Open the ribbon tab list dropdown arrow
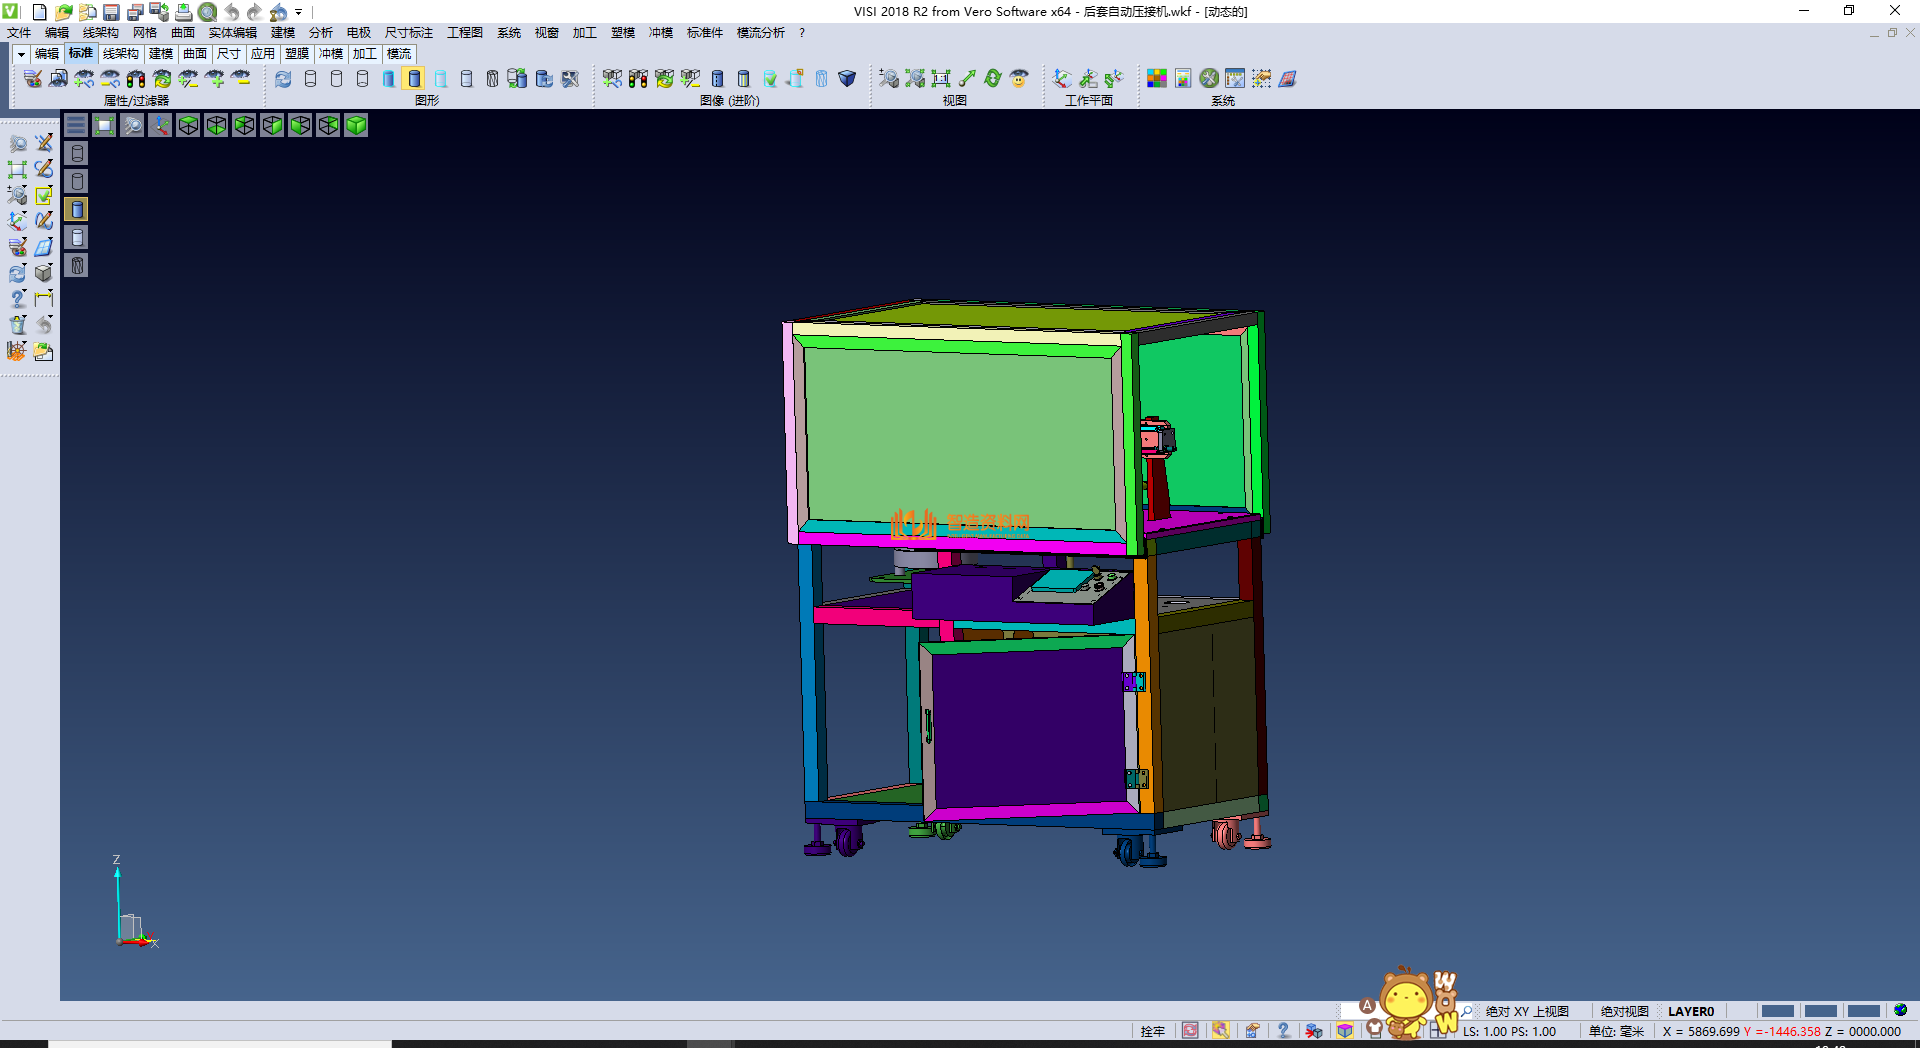Image resolution: width=1920 pixels, height=1048 pixels. [20, 54]
